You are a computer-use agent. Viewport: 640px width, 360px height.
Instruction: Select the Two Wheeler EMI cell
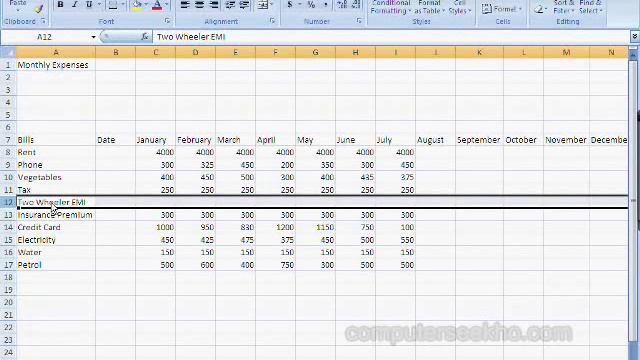click(x=56, y=202)
